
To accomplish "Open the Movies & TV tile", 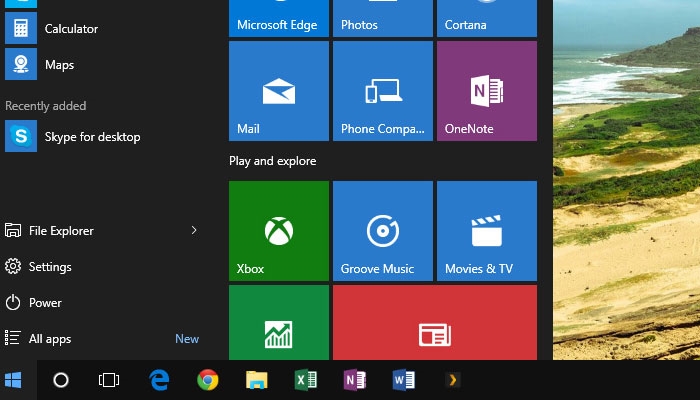I will point(487,231).
